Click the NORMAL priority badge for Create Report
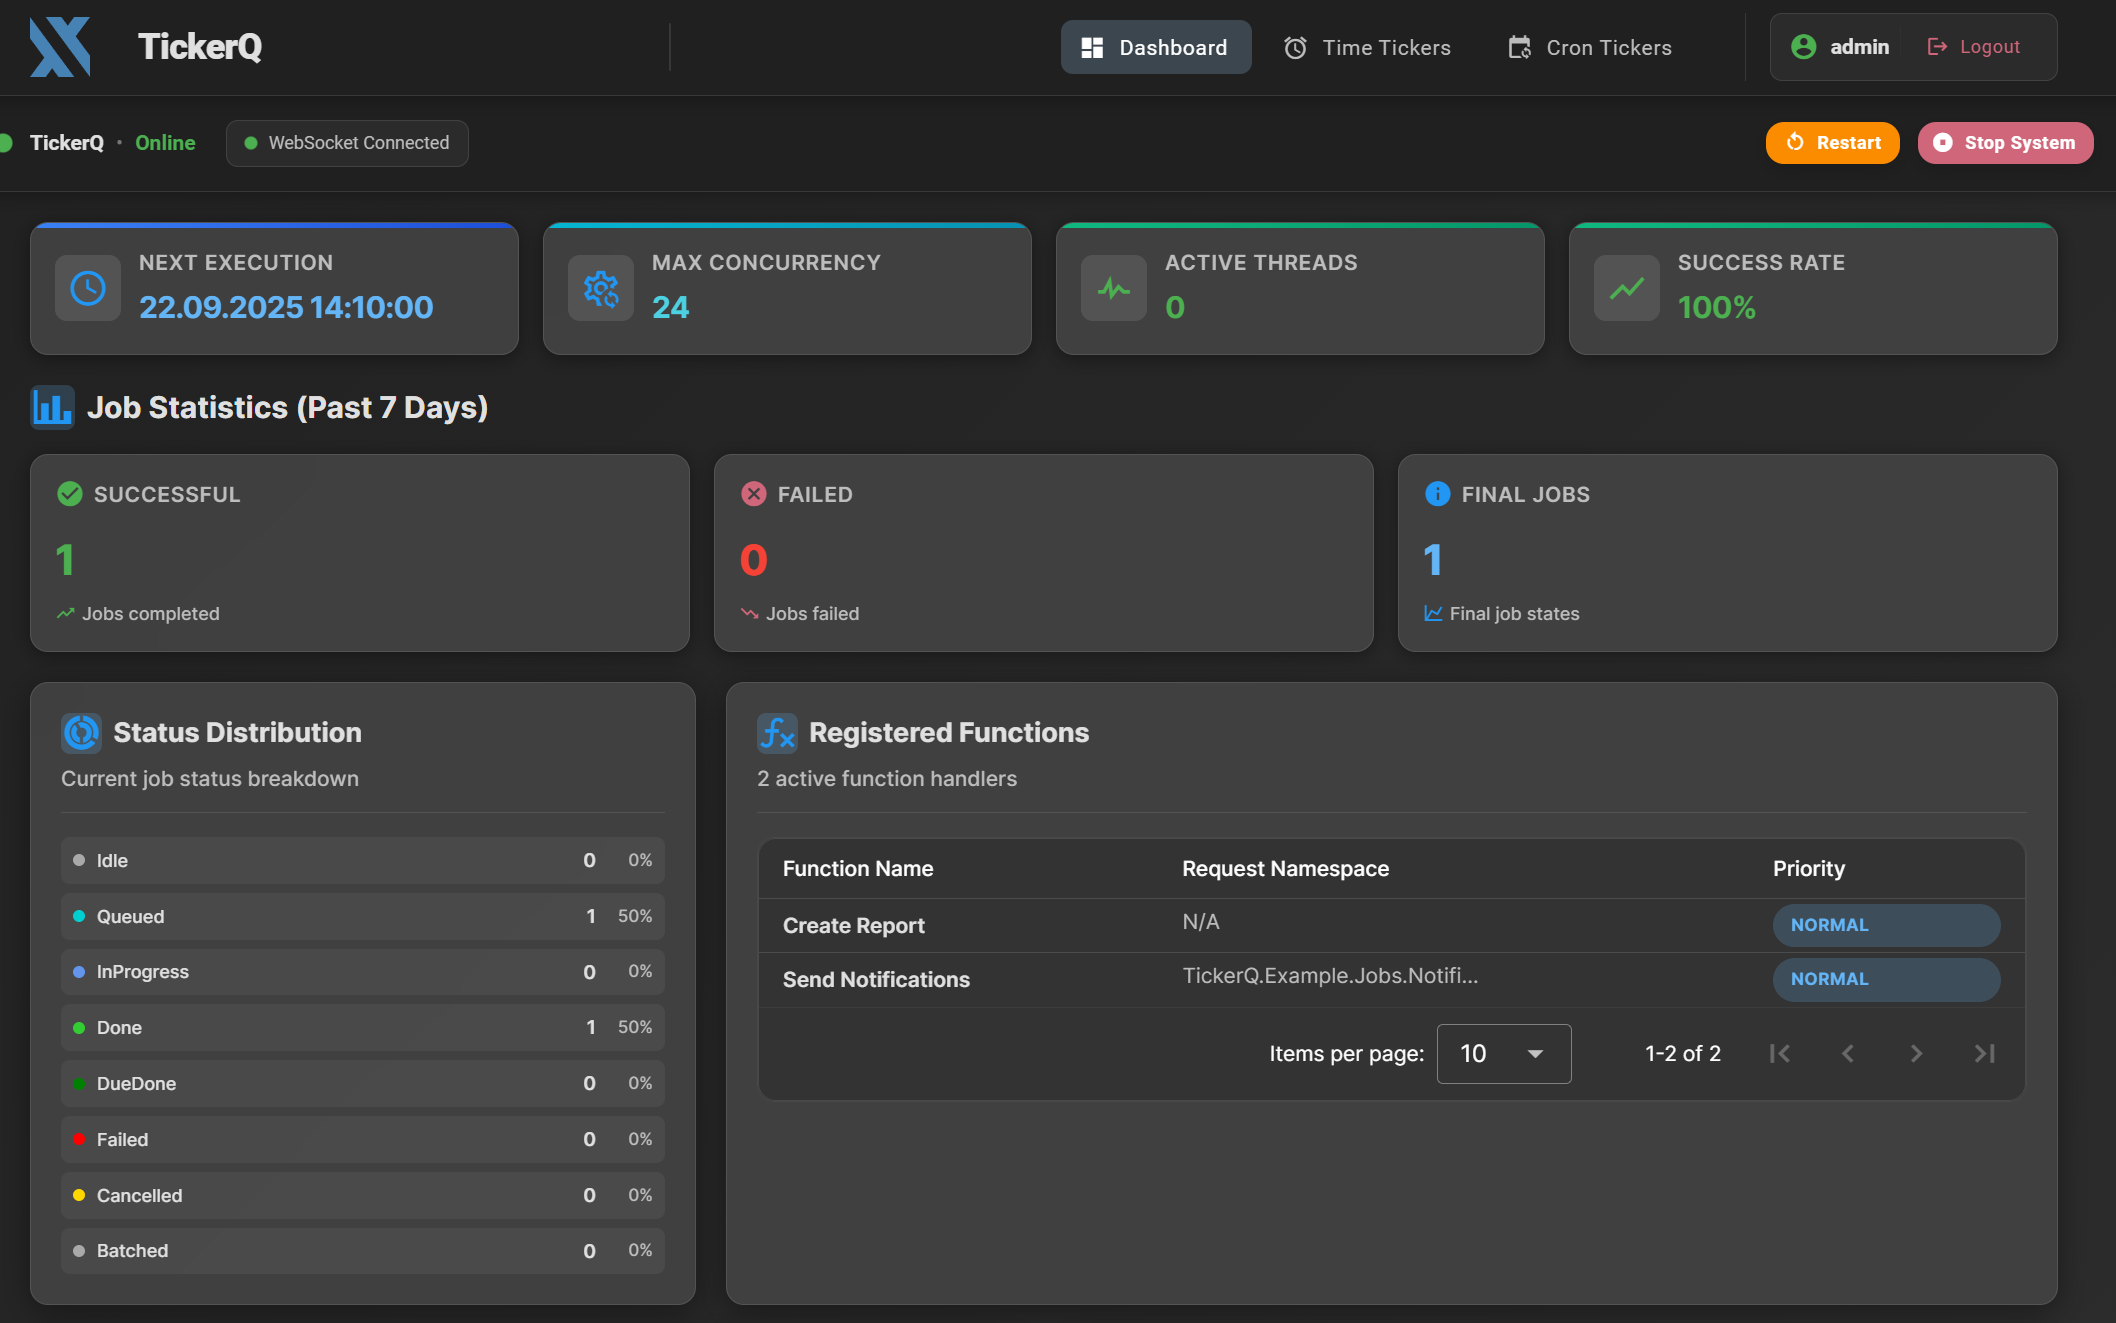The height and width of the screenshot is (1323, 2116). (1886, 924)
